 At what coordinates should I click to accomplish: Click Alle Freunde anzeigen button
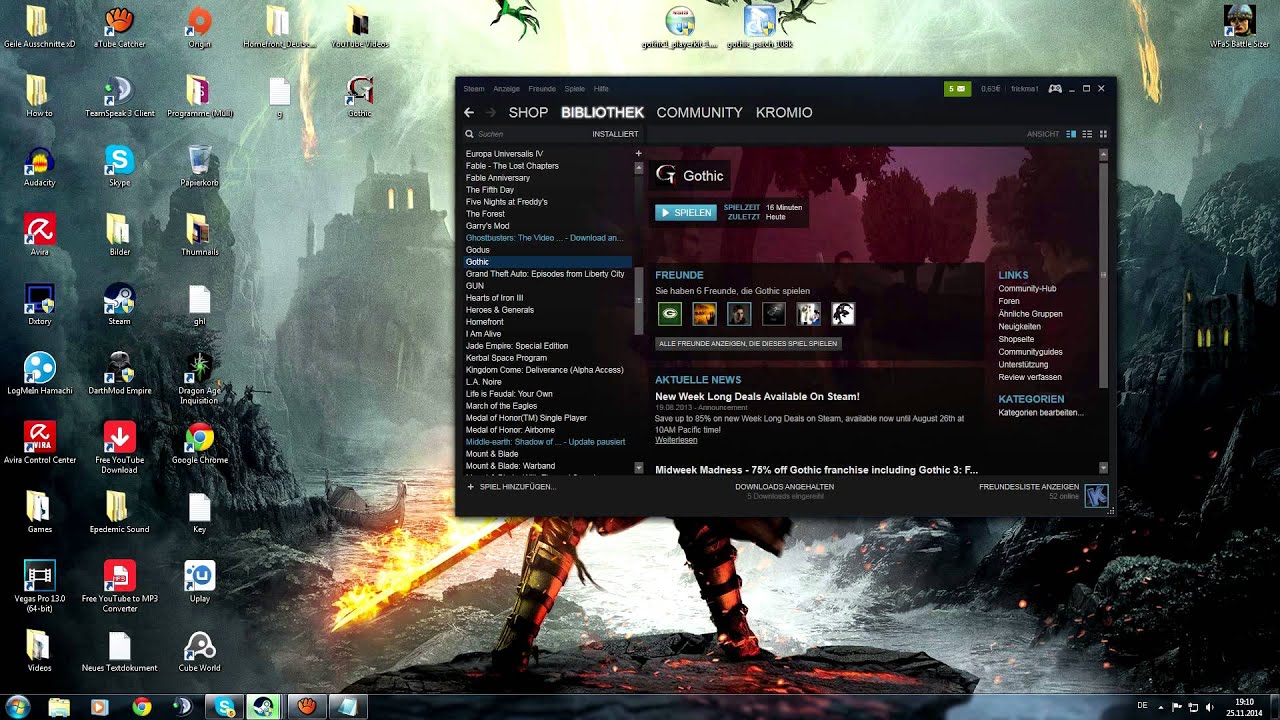[748, 343]
